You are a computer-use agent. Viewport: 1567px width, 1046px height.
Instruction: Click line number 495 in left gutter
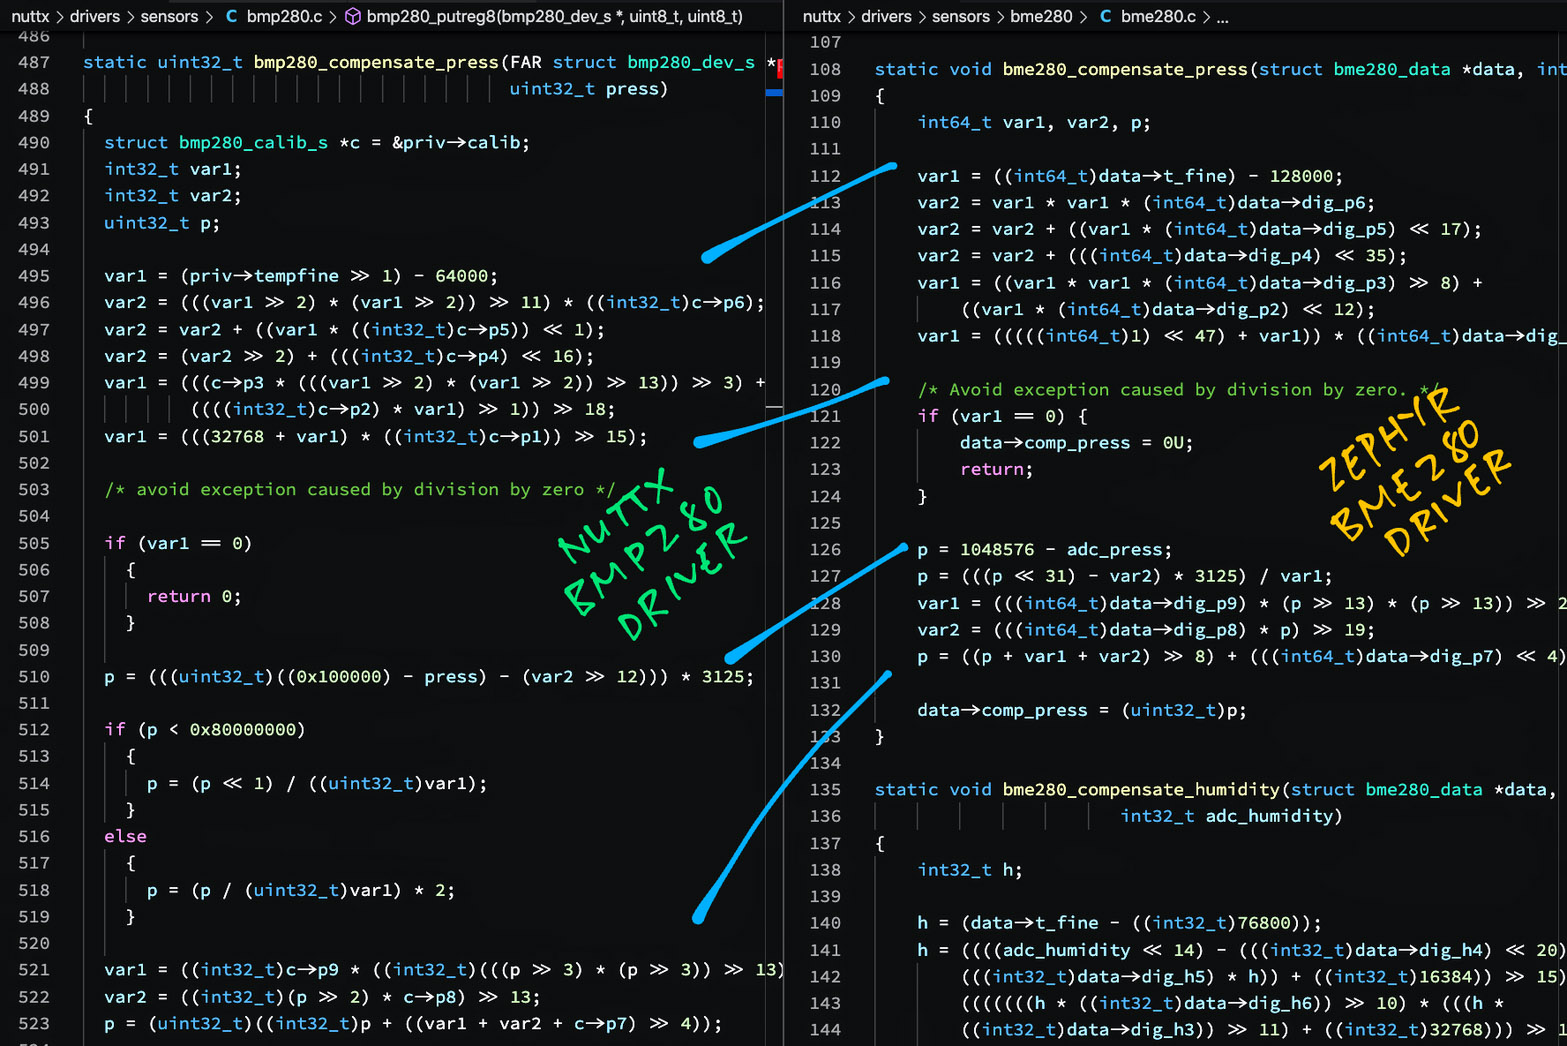[34, 276]
